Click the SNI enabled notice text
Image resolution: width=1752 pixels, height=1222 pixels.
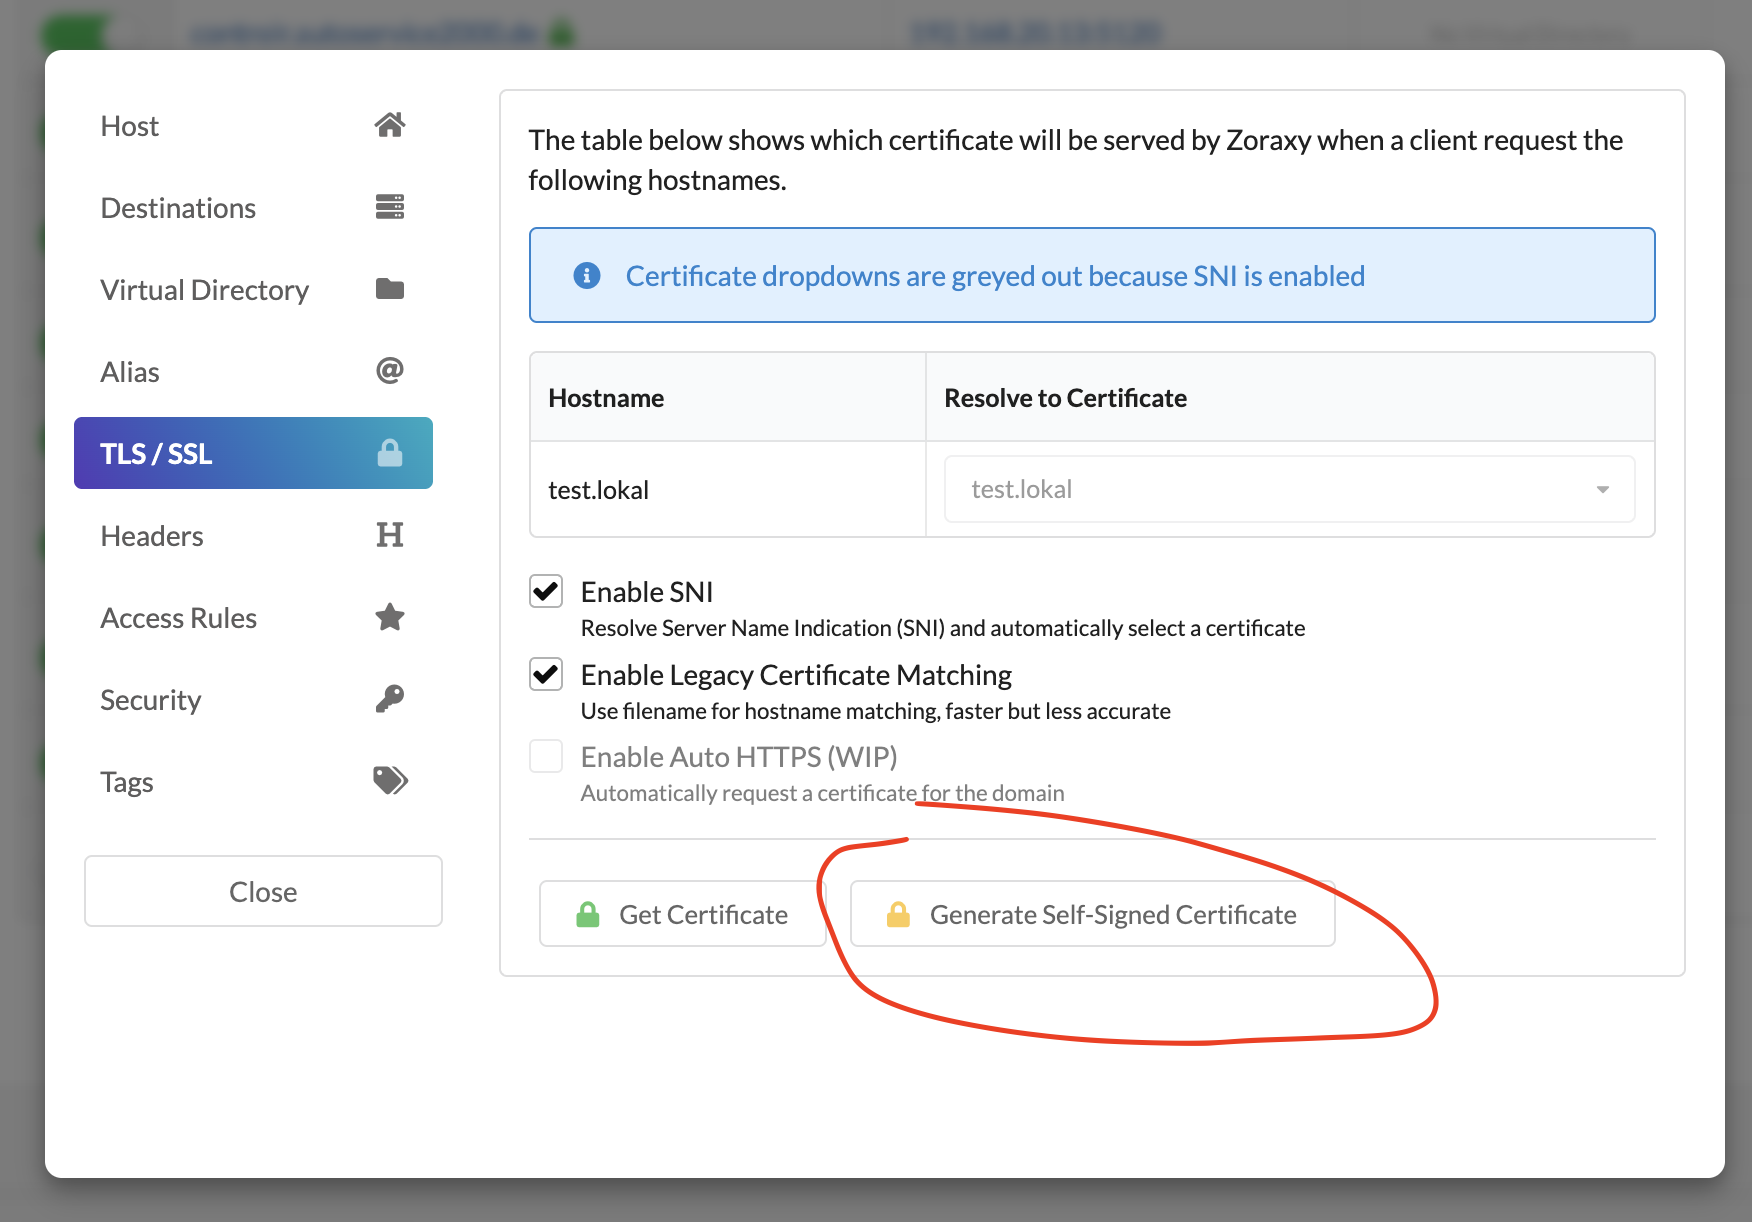[x=995, y=276]
